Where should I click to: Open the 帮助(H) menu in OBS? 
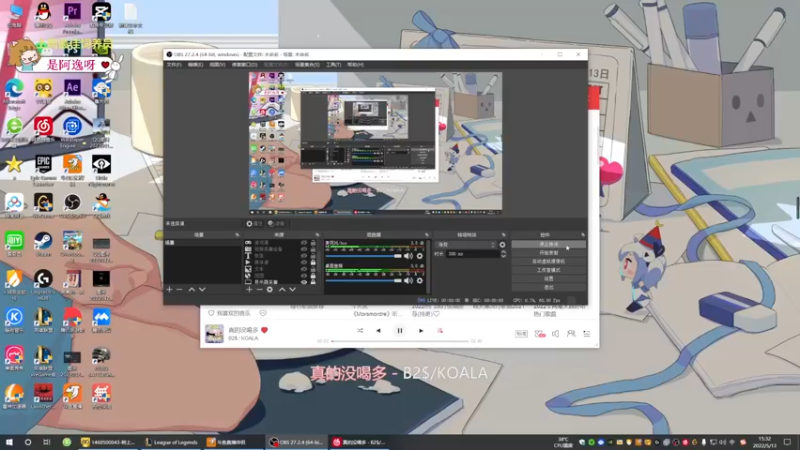coord(356,65)
